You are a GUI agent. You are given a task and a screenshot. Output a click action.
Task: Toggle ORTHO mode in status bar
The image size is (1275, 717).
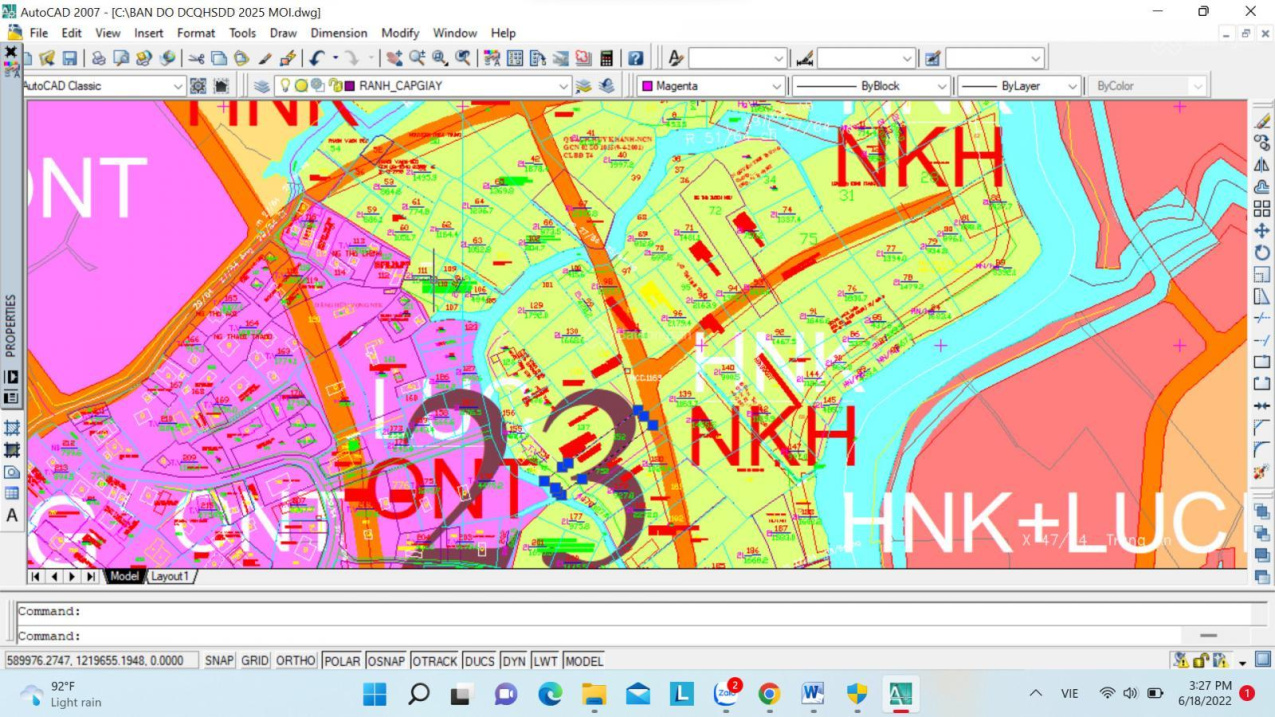coord(295,661)
